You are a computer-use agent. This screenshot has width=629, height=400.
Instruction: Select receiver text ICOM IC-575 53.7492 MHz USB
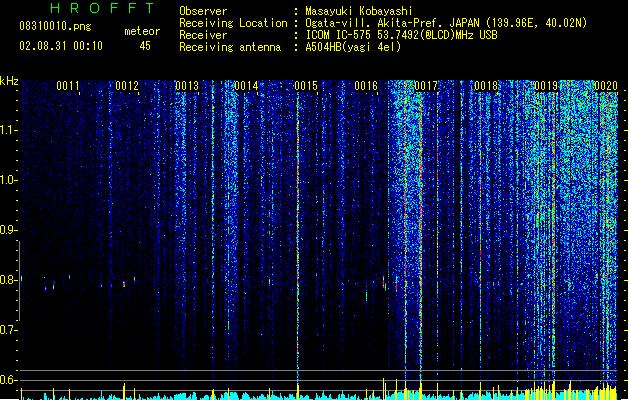point(401,35)
